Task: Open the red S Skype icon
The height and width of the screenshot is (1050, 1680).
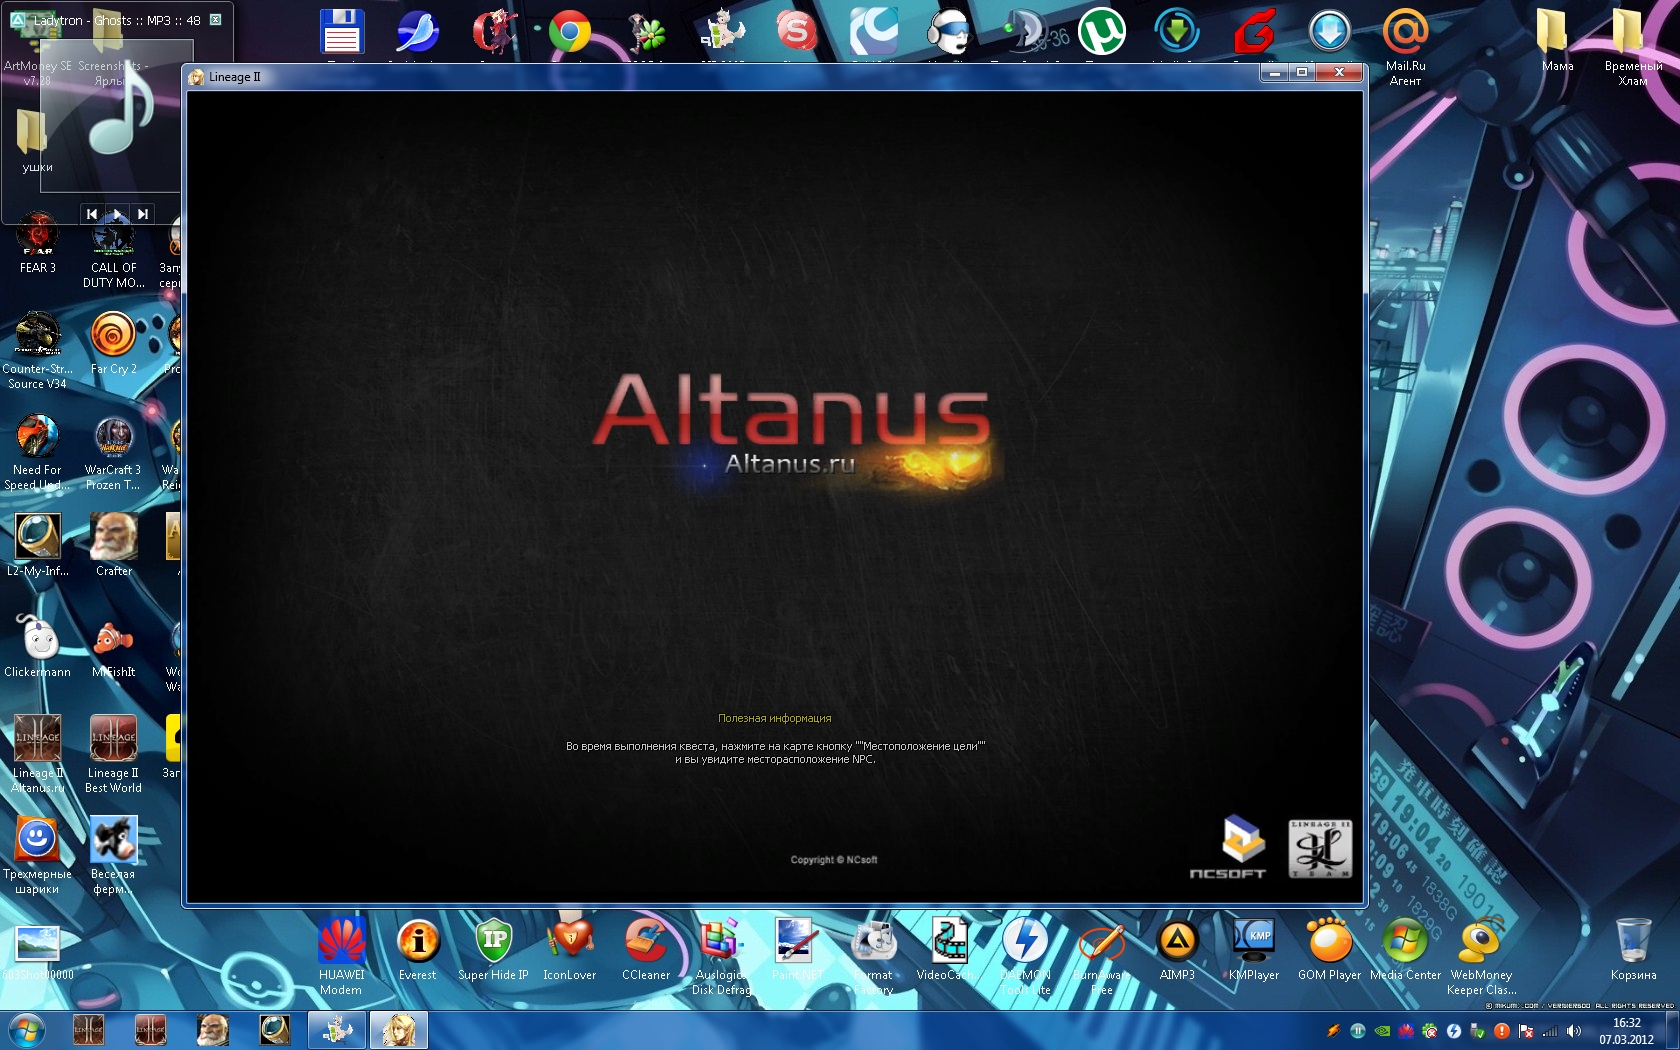Action: pyautogui.click(x=797, y=31)
